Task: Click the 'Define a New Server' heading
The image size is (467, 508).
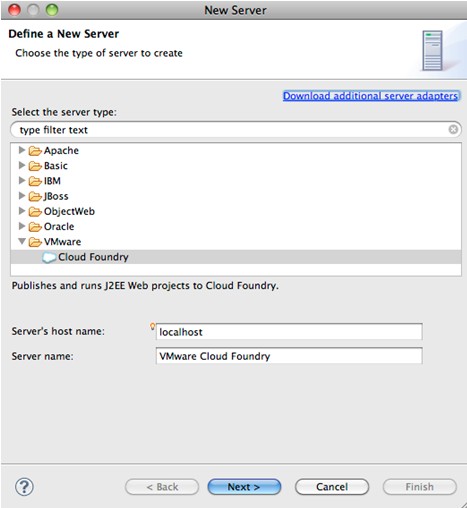Action: tap(64, 34)
